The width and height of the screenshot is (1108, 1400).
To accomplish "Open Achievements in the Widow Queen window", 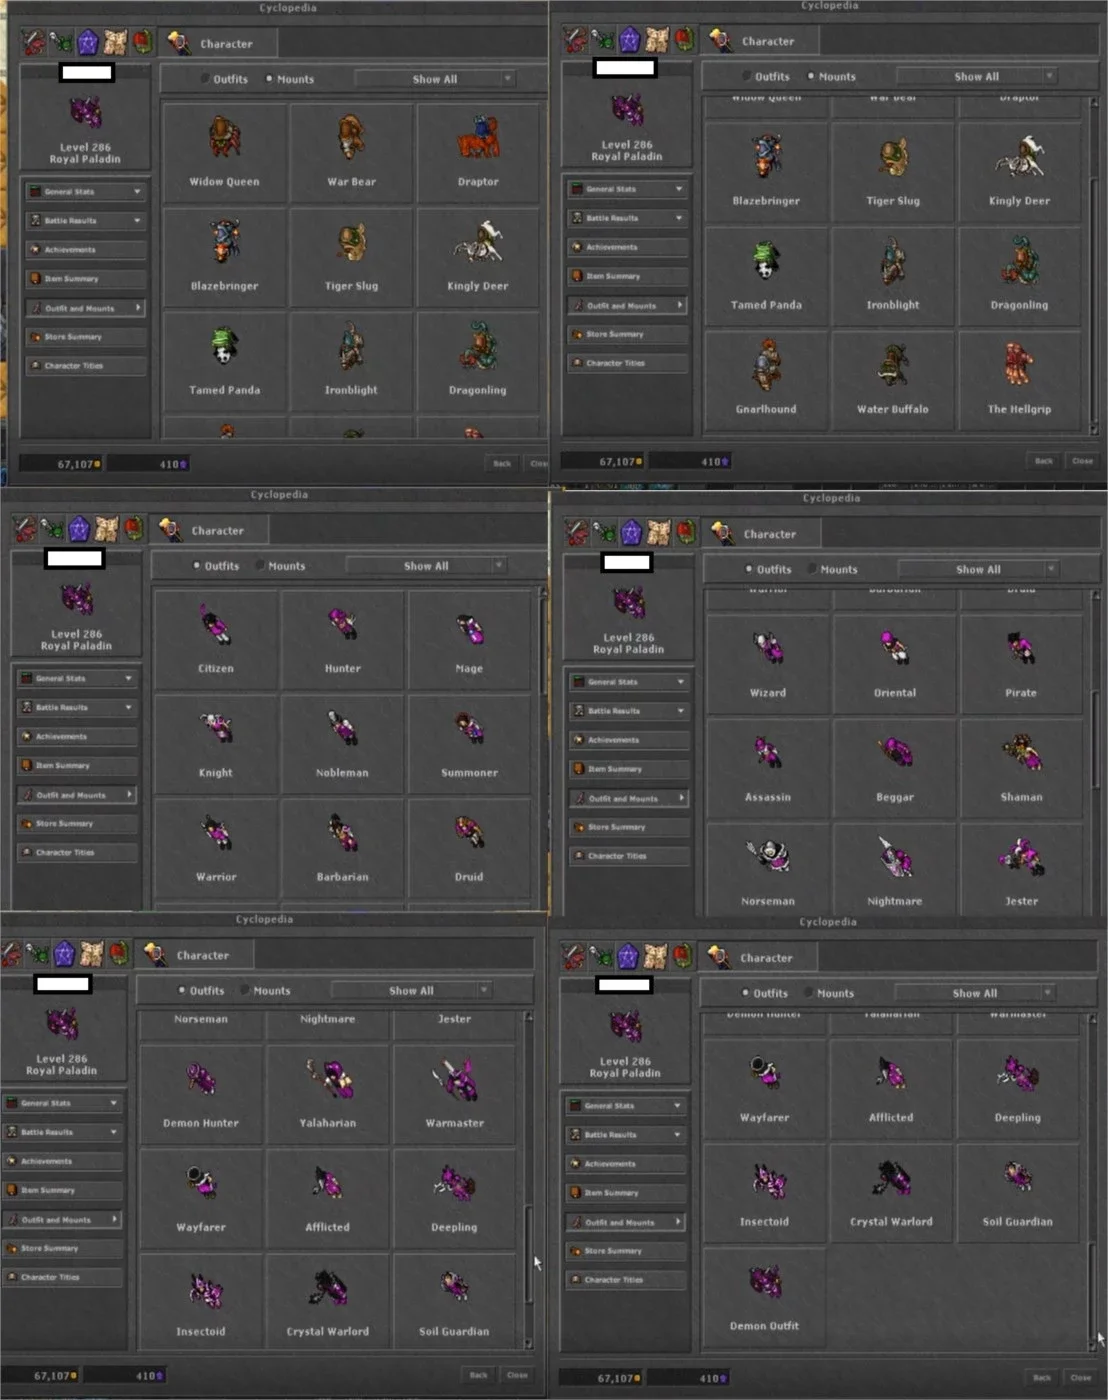I will (85, 249).
